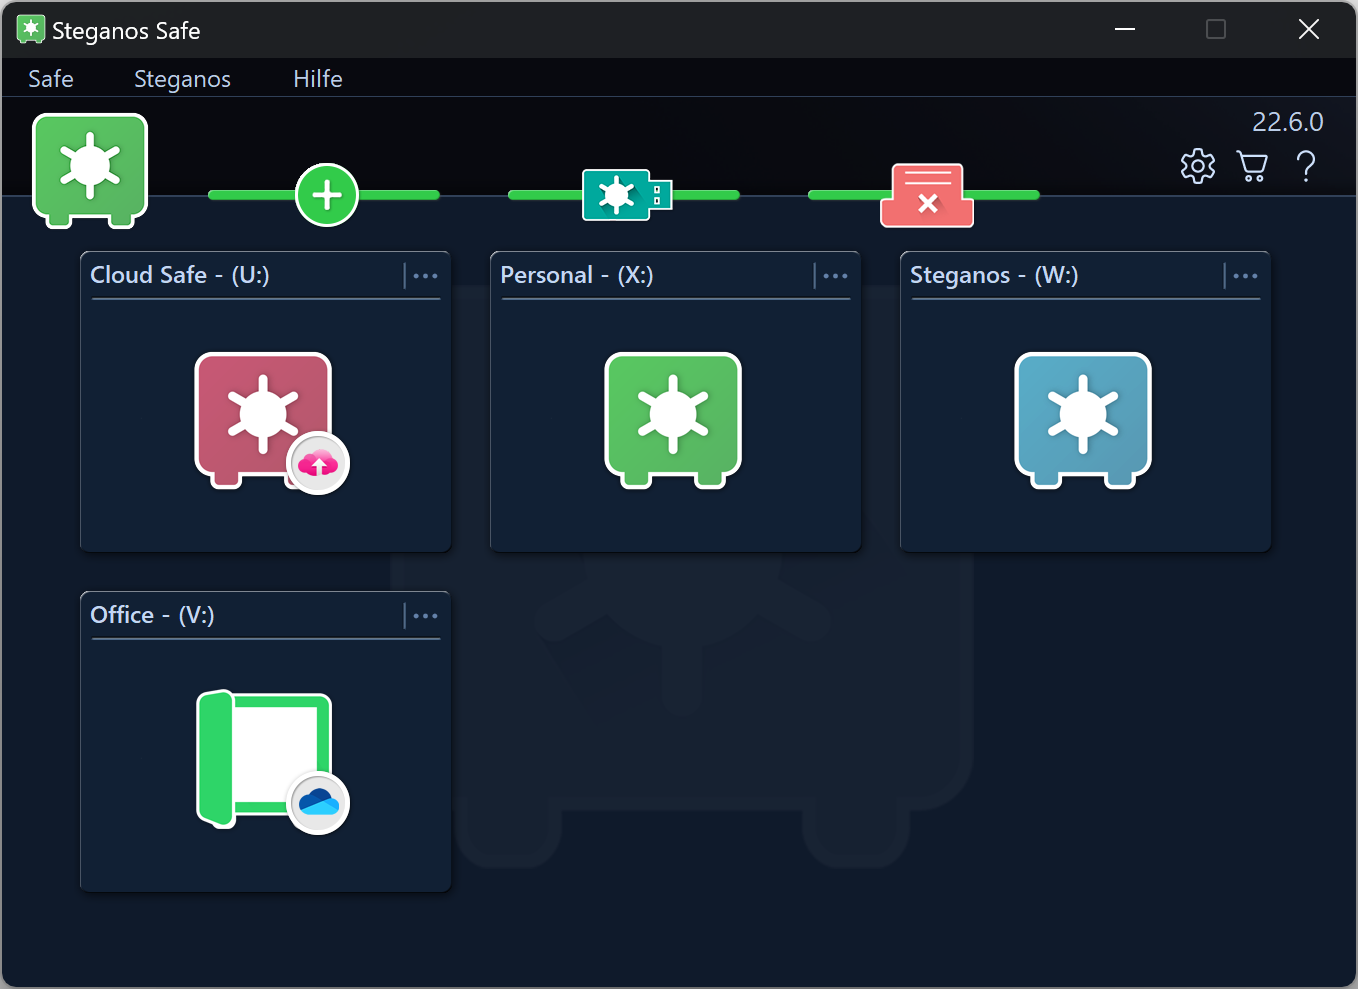Viewport: 1358px width, 989px height.
Task: Click the red shredder delete icon
Action: [927, 195]
